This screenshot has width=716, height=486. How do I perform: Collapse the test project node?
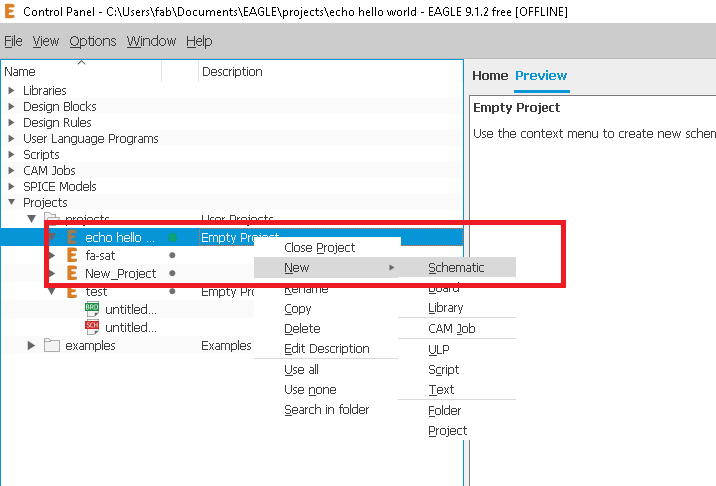(x=52, y=291)
